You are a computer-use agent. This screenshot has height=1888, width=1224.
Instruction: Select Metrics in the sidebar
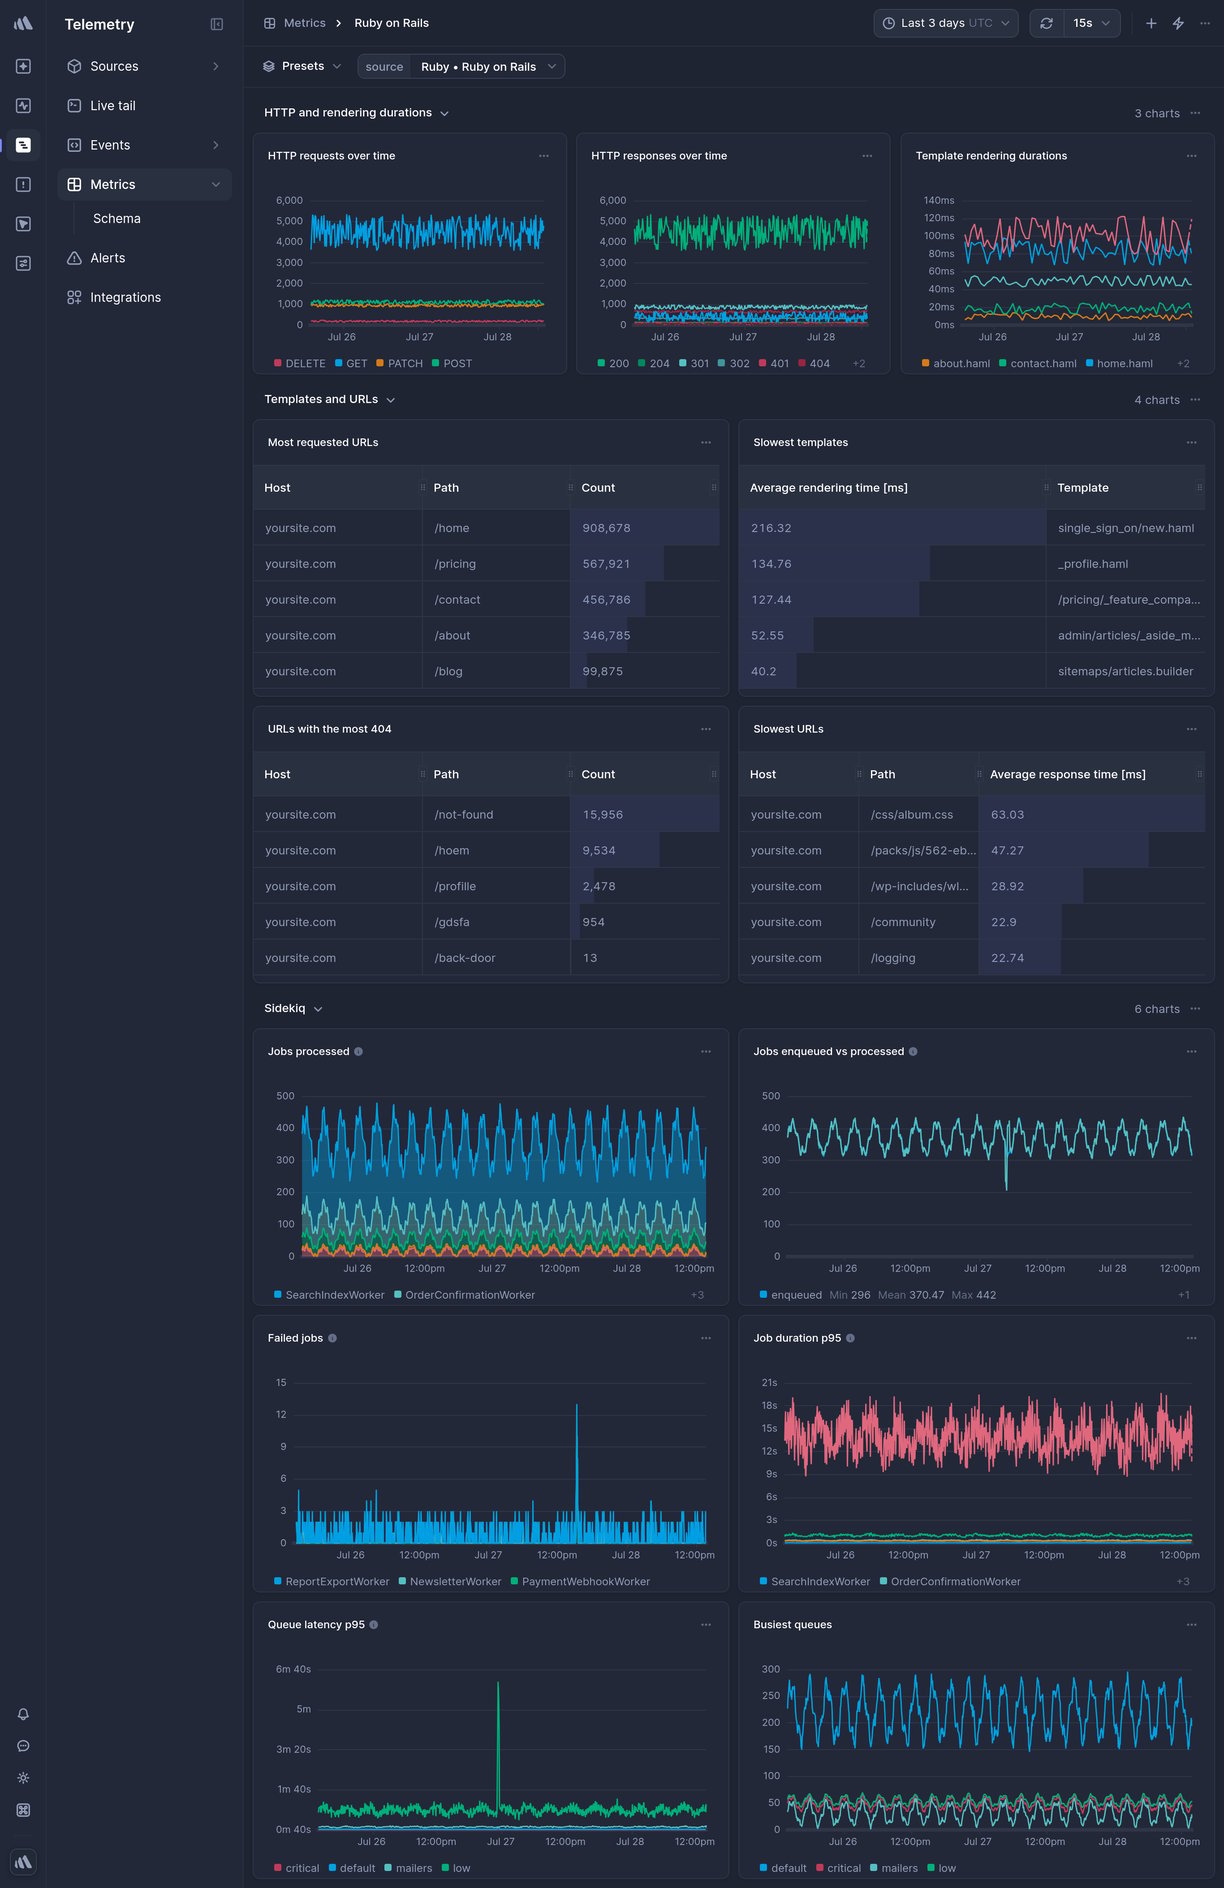coord(144,185)
